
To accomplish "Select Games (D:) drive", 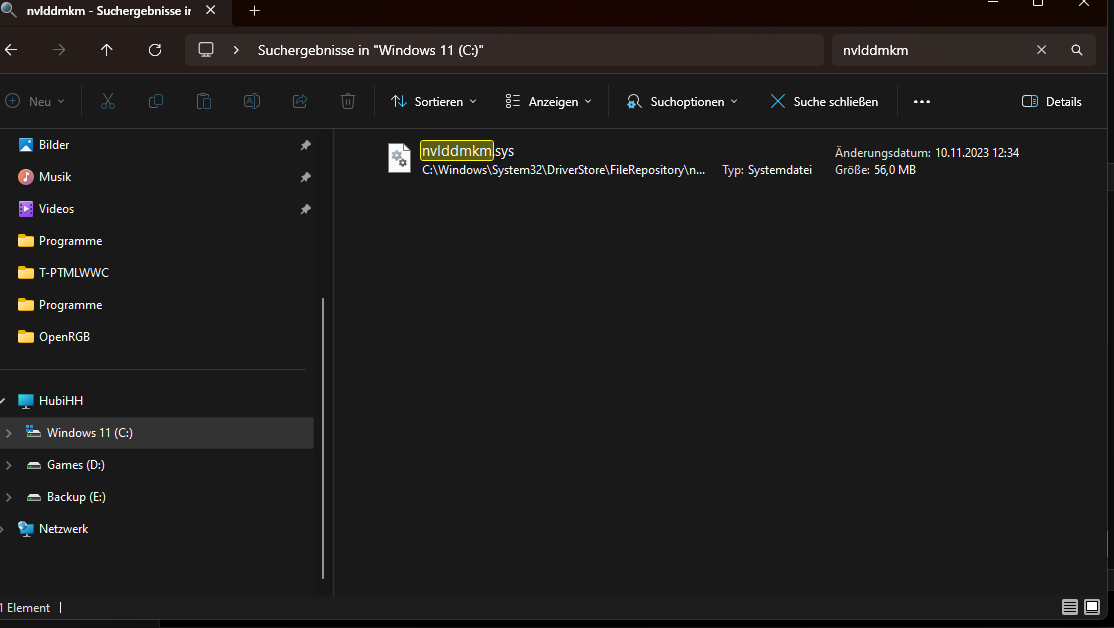I will (75, 465).
